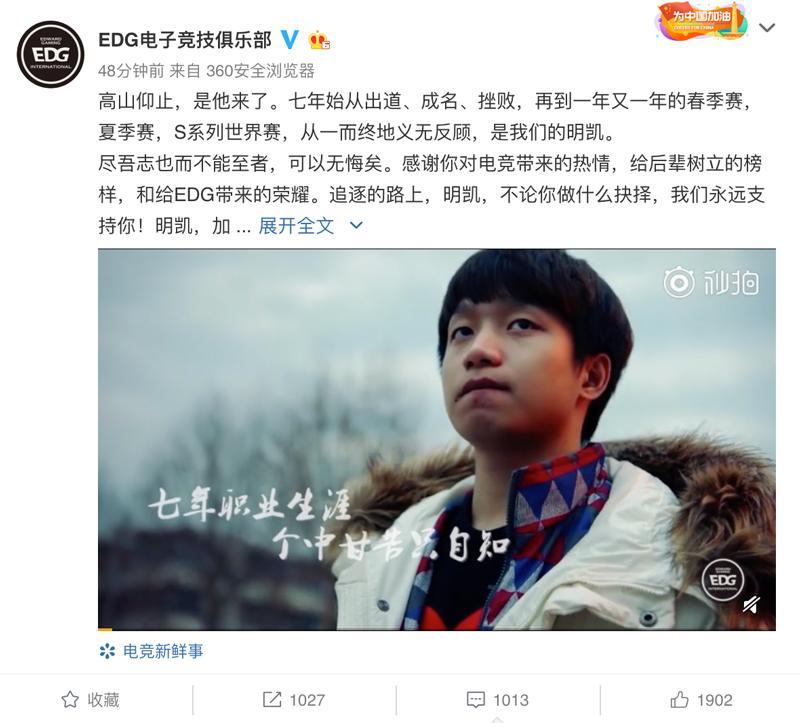Image resolution: width=800 pixels, height=723 pixels.
Task: Click the EDG watermark in the video
Action: coord(722,580)
